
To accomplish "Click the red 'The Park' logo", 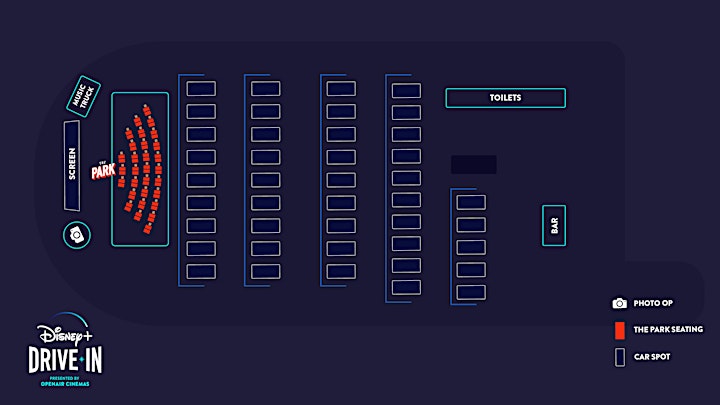I will (x=103, y=170).
